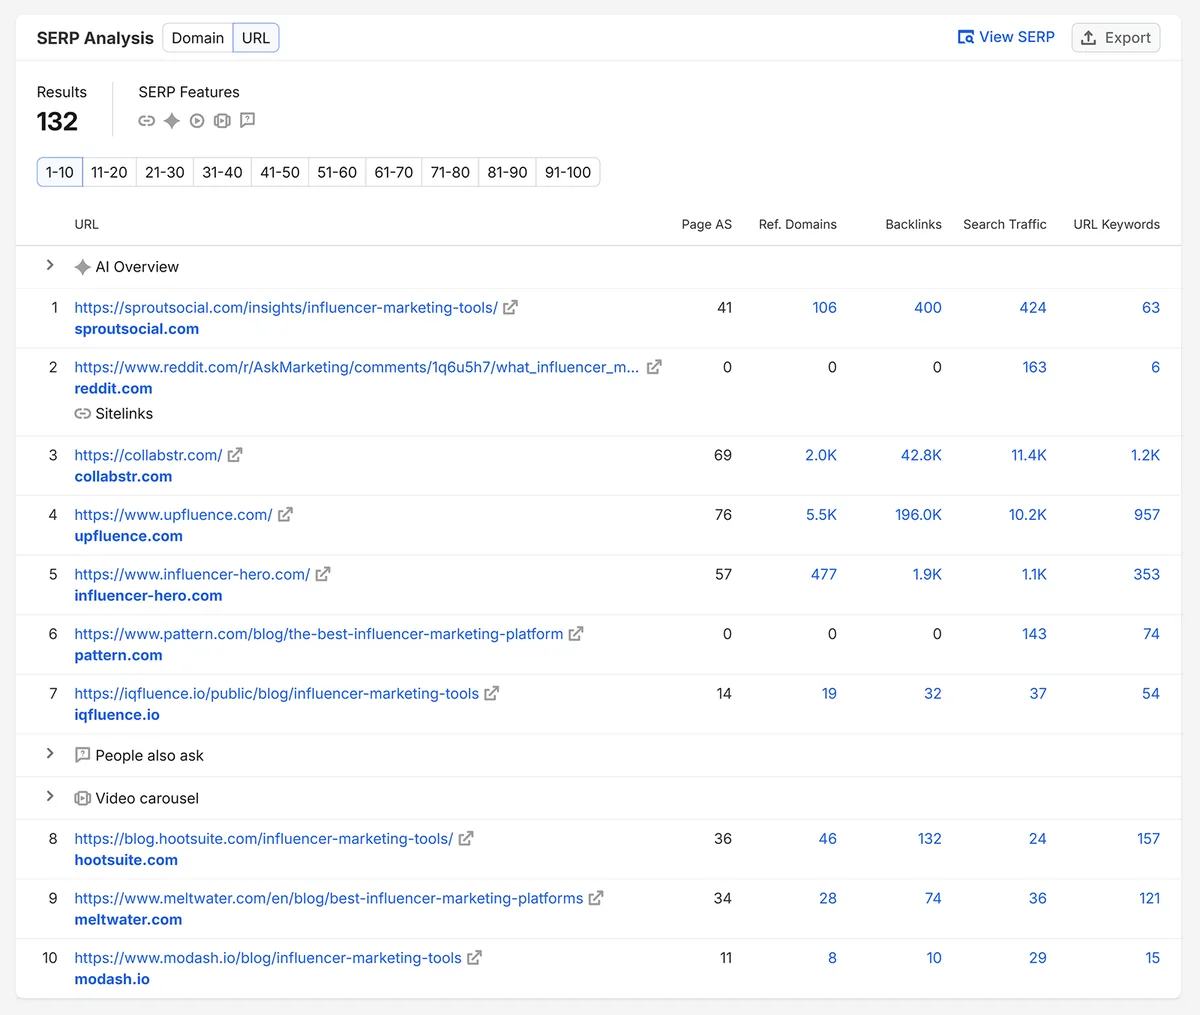Image resolution: width=1200 pixels, height=1015 pixels.
Task: Click the Export button
Action: (x=1116, y=38)
